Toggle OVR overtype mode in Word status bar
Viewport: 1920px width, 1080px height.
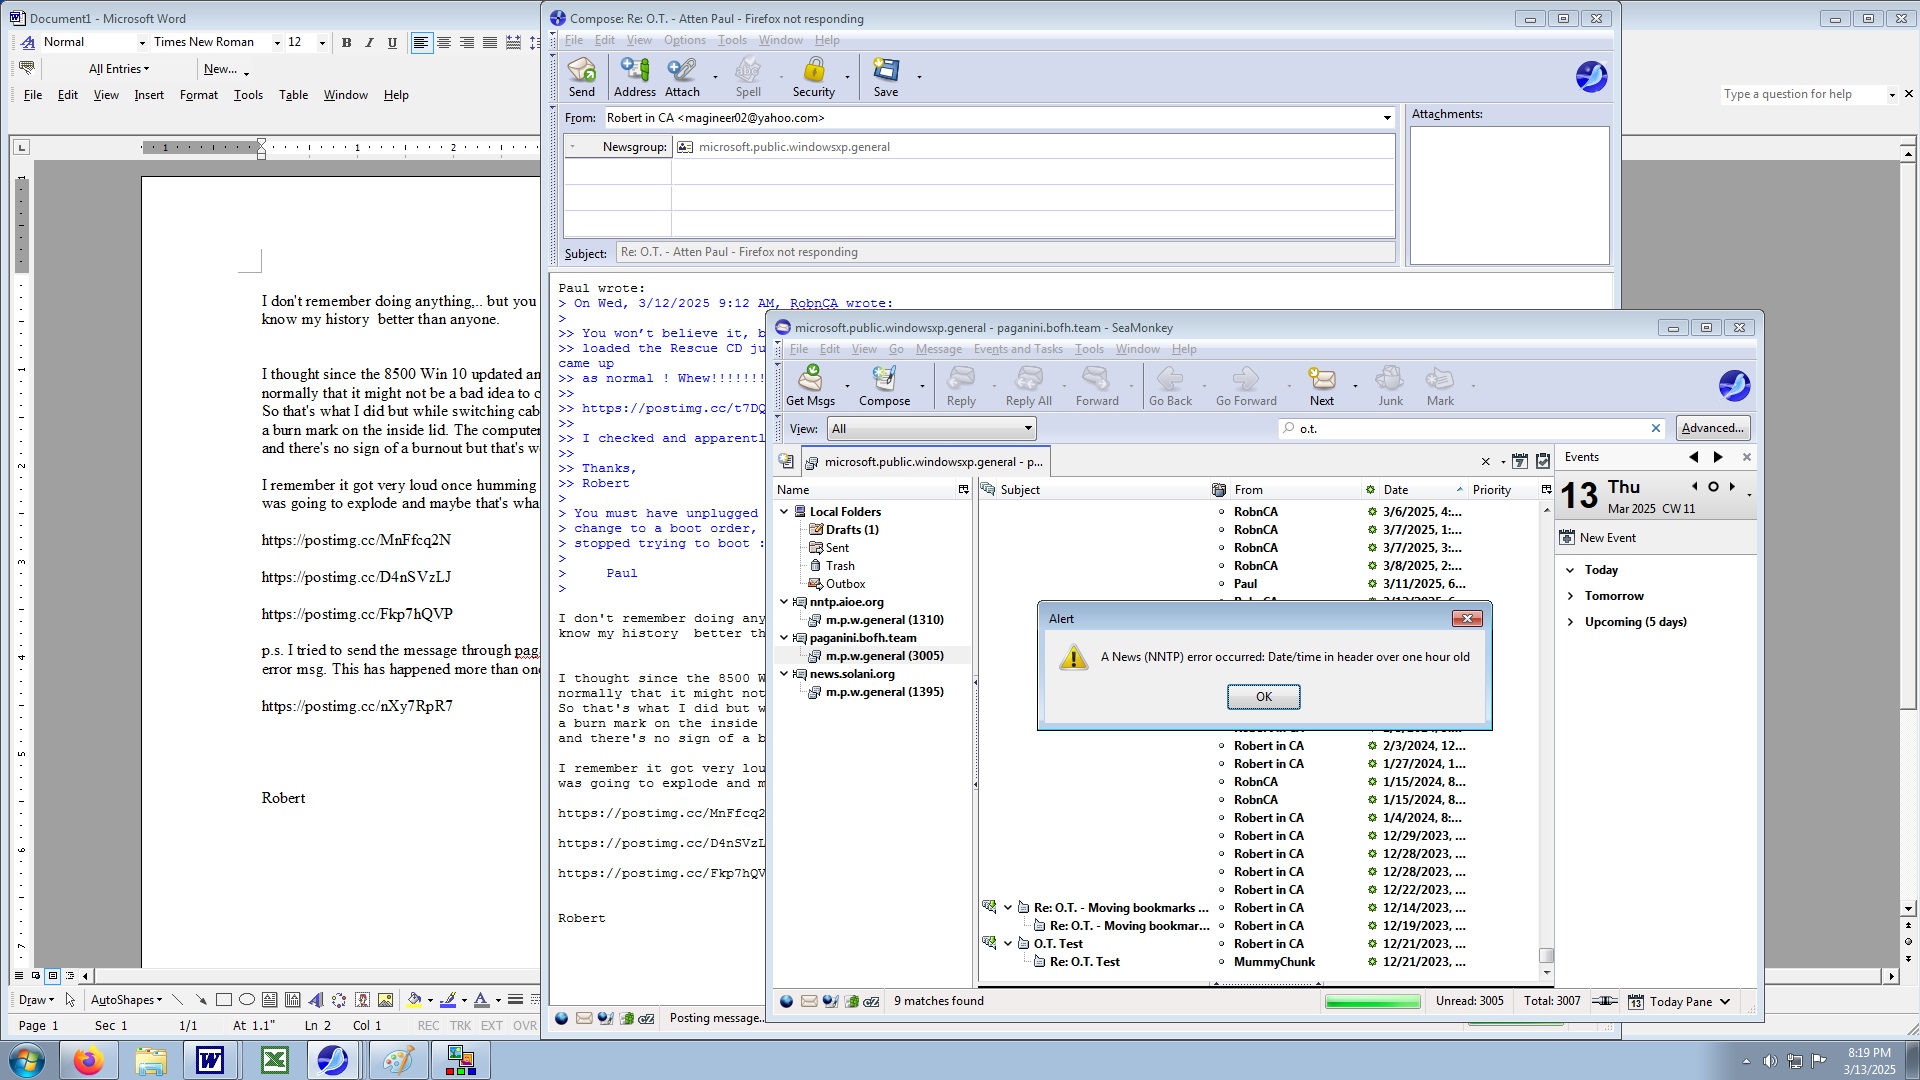coord(525,1025)
